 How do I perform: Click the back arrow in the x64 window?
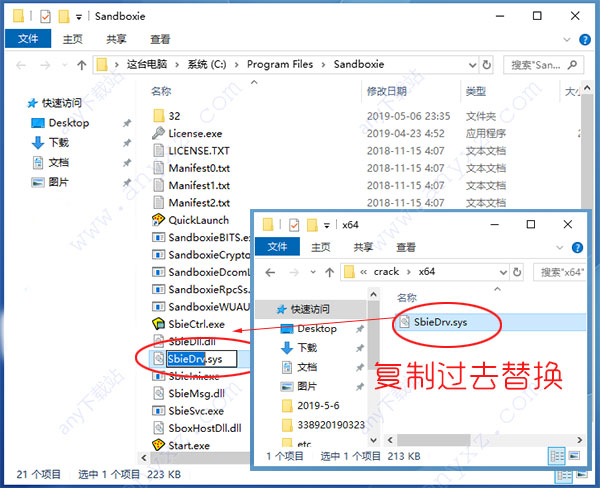(x=270, y=272)
